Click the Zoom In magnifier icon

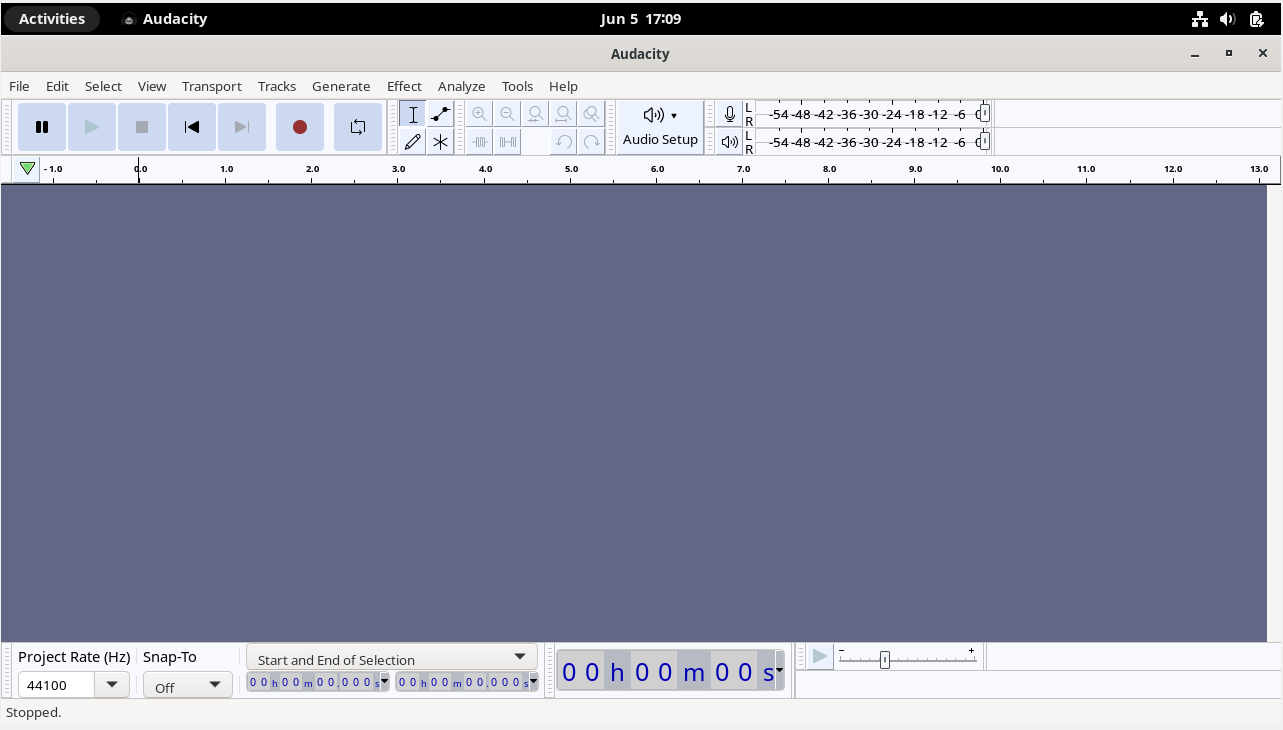click(480, 114)
